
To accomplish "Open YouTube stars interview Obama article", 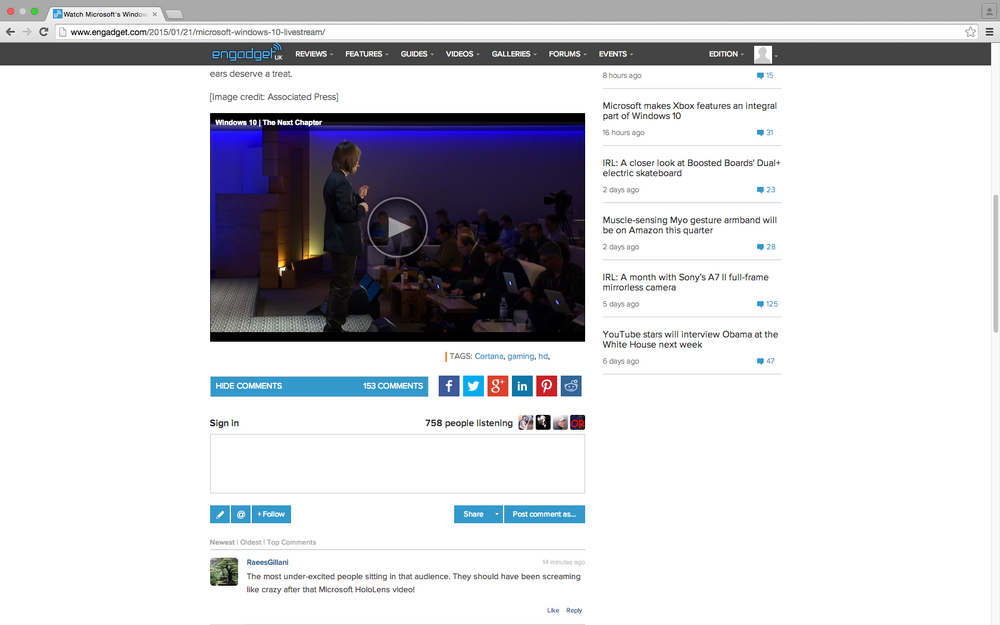I will pyautogui.click(x=690, y=339).
